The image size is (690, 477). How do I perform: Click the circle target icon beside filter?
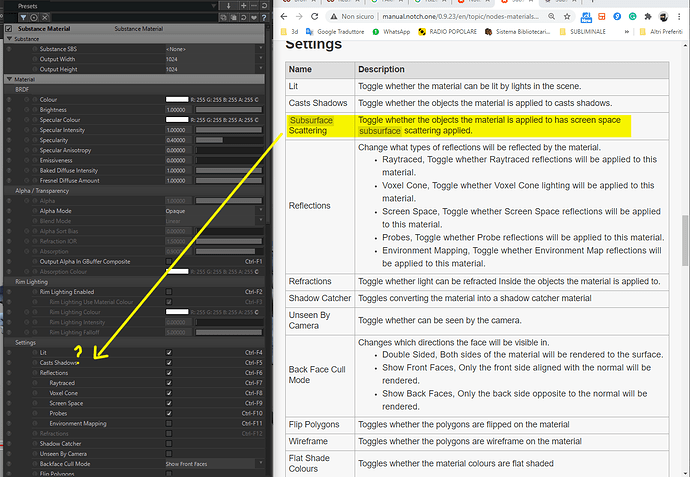point(34,18)
